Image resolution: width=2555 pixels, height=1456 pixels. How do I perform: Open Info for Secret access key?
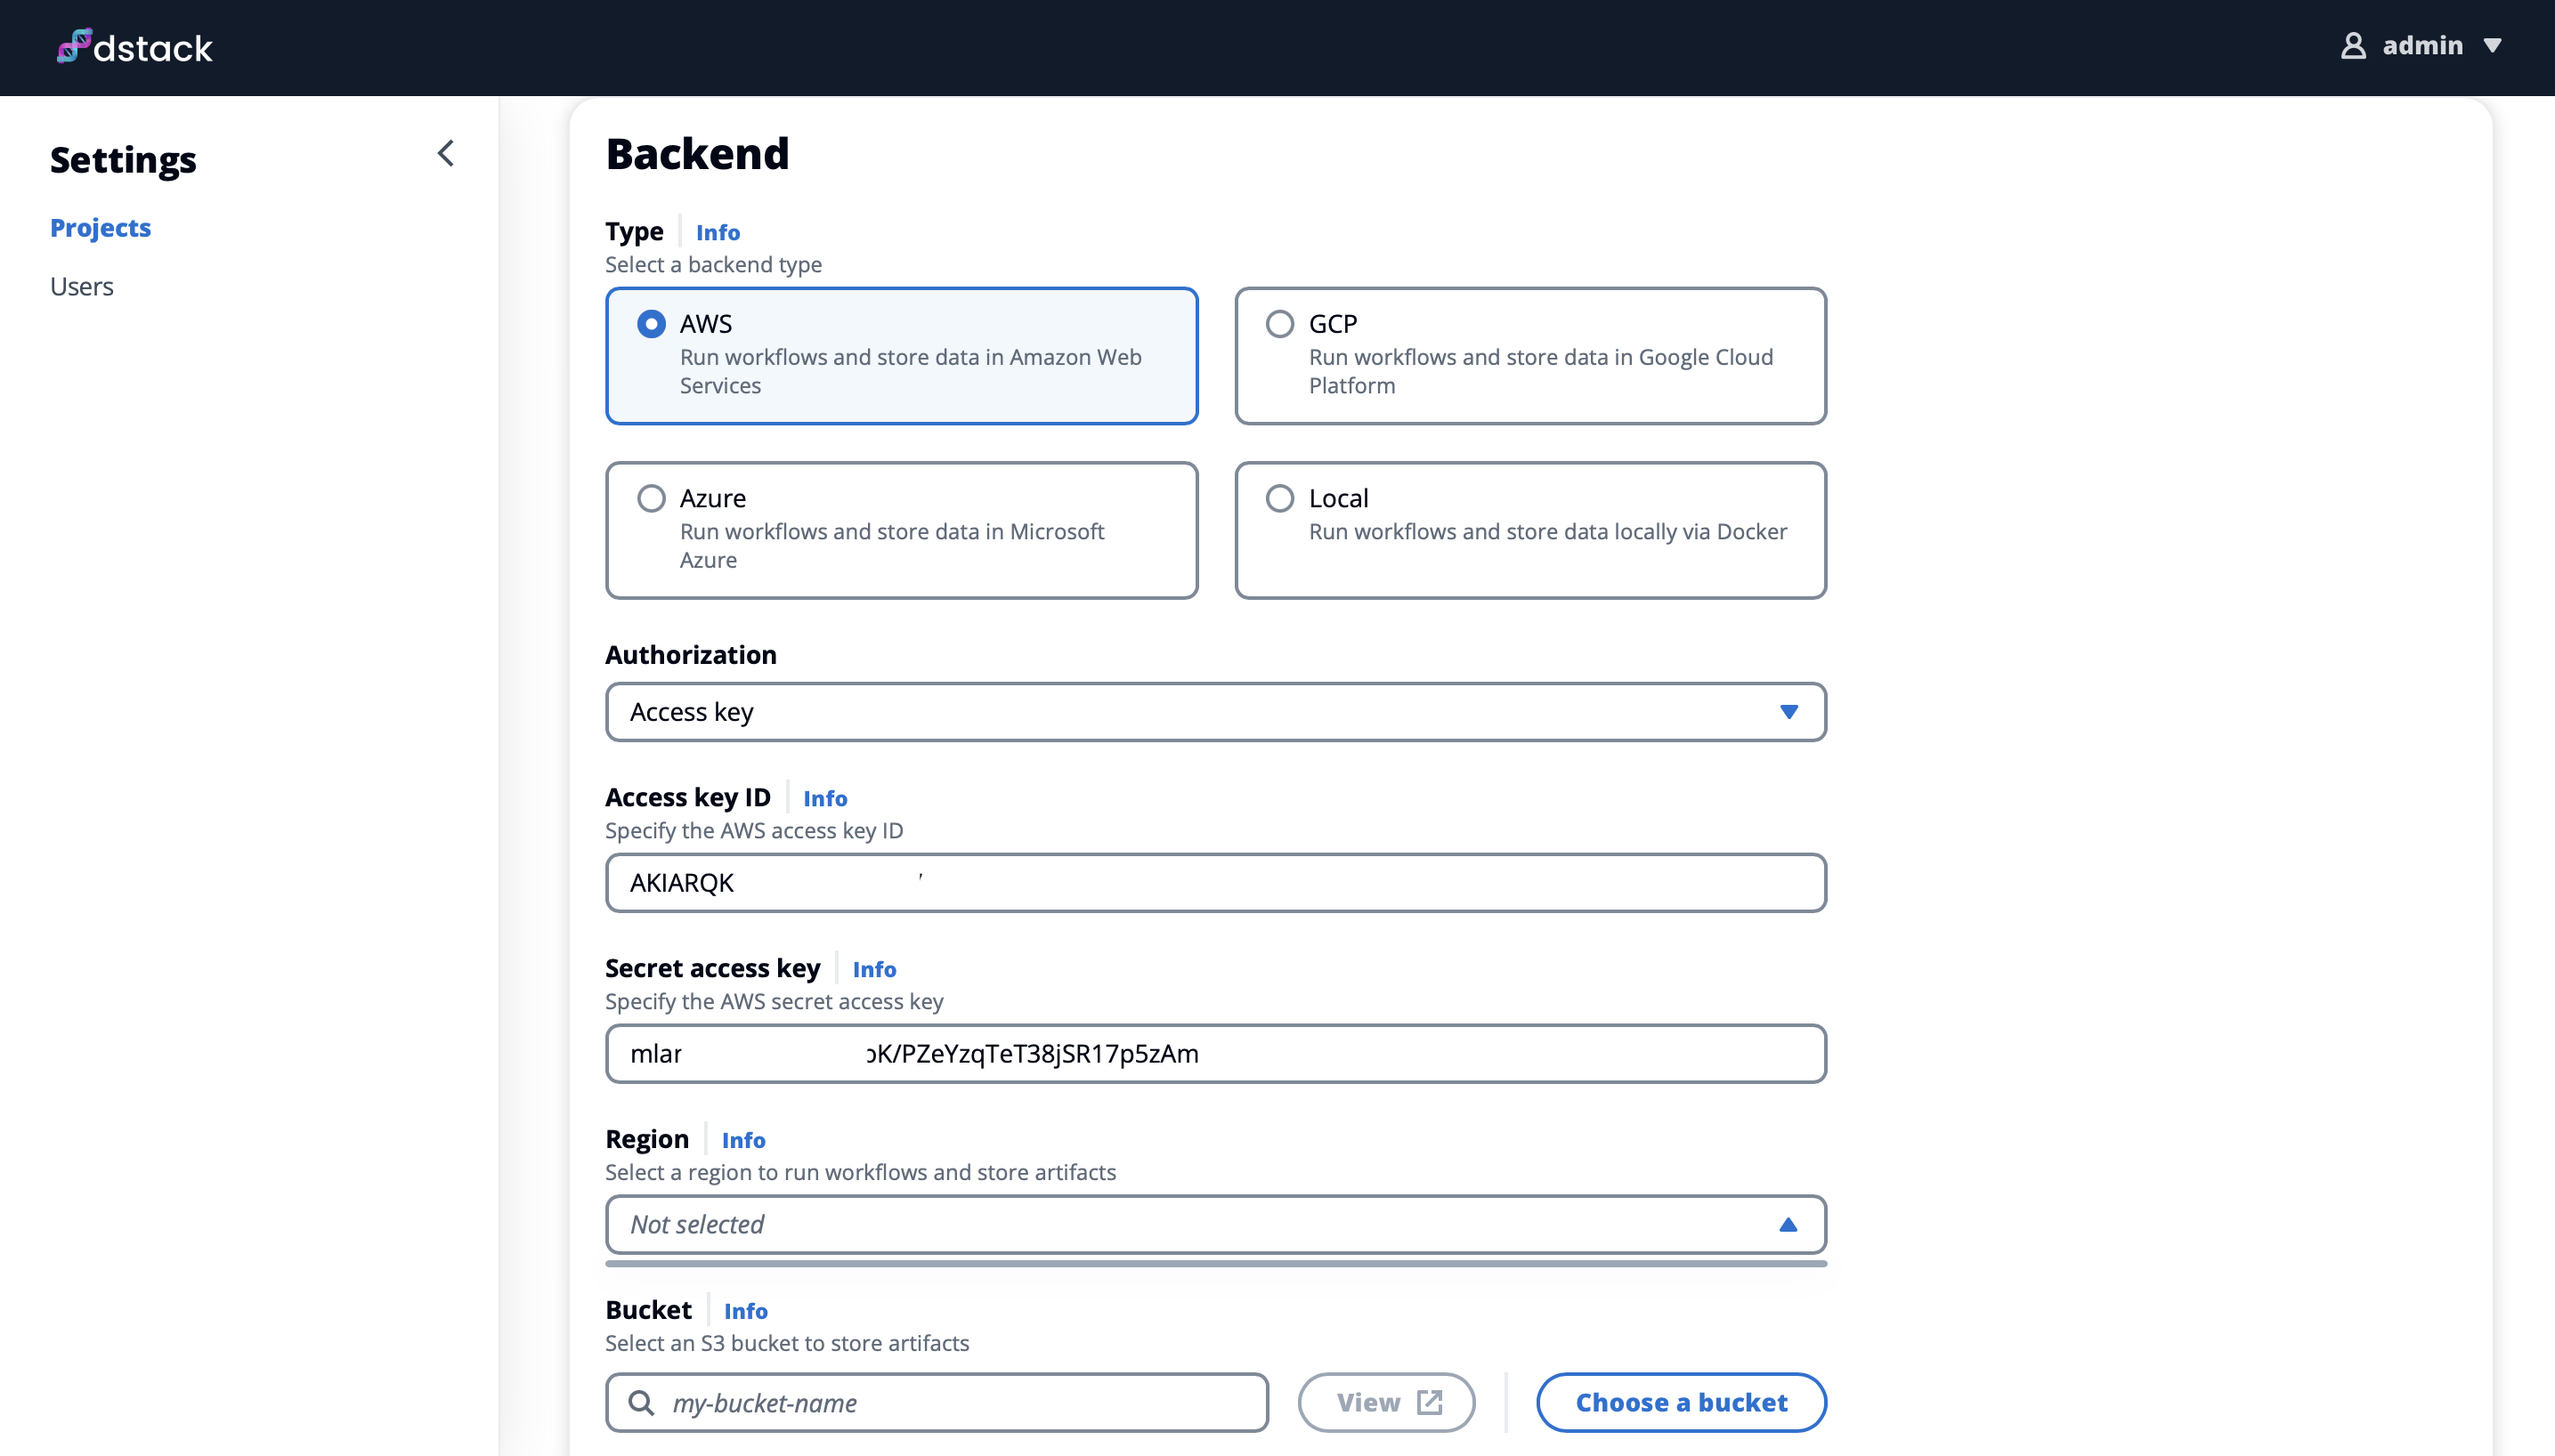(x=874, y=969)
